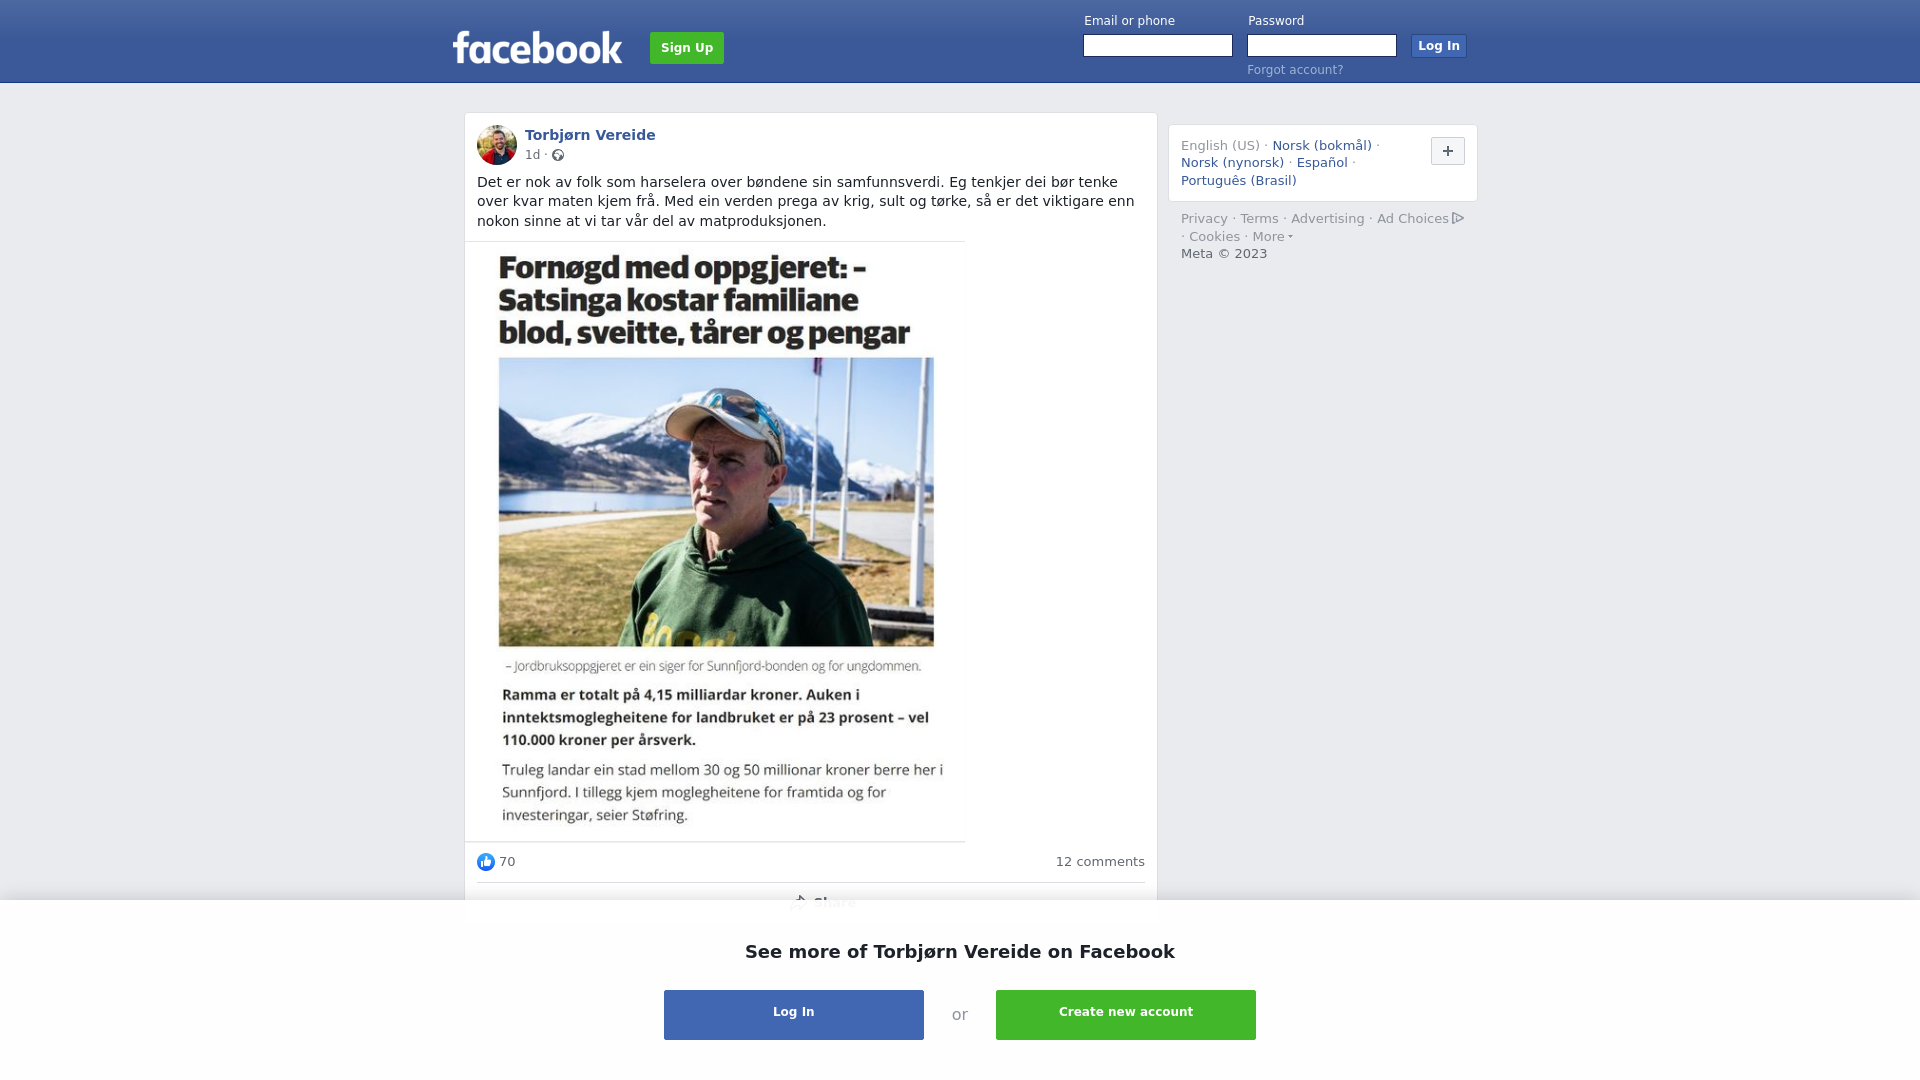The width and height of the screenshot is (1920, 1080).
Task: Focus the Password input field
Action: point(1322,46)
